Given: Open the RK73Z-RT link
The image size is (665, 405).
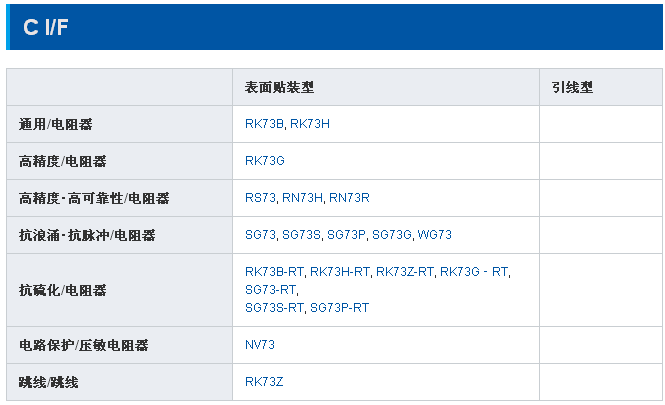Looking at the screenshot, I should tap(405, 272).
